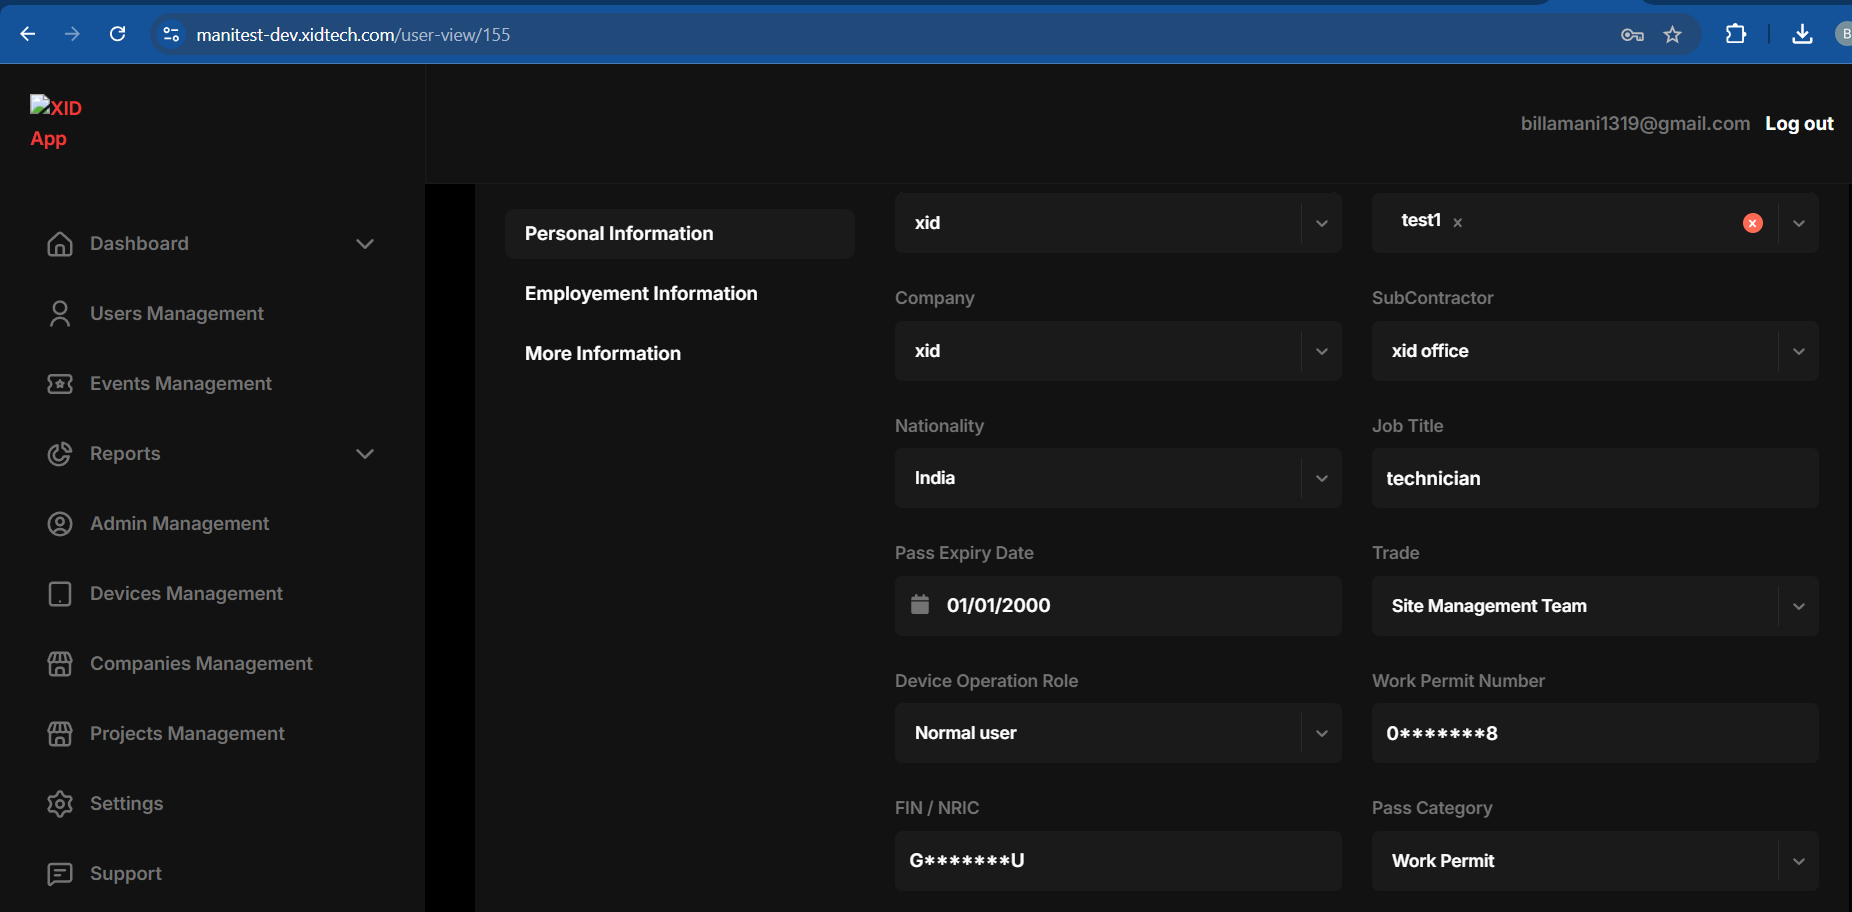Click the Events Management ticket icon
This screenshot has width=1852, height=912.
point(60,384)
